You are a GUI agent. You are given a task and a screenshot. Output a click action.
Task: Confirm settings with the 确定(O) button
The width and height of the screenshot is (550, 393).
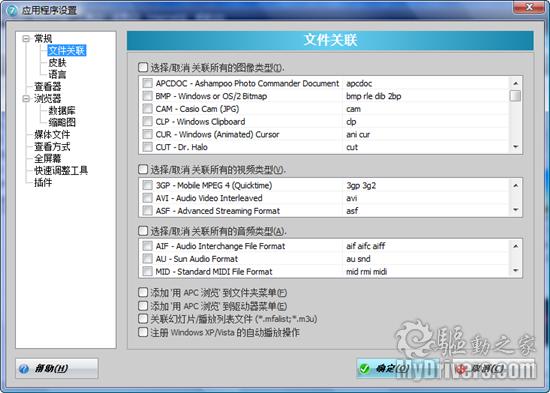tap(397, 368)
